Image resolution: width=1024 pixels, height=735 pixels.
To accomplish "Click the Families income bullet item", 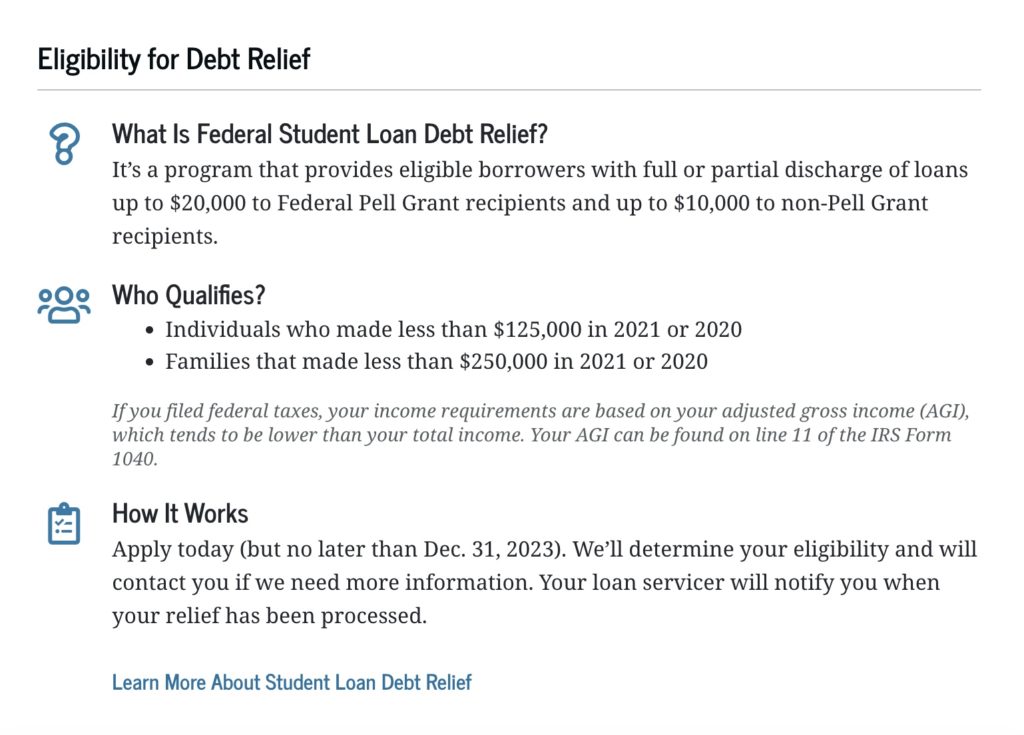I will (x=436, y=361).
